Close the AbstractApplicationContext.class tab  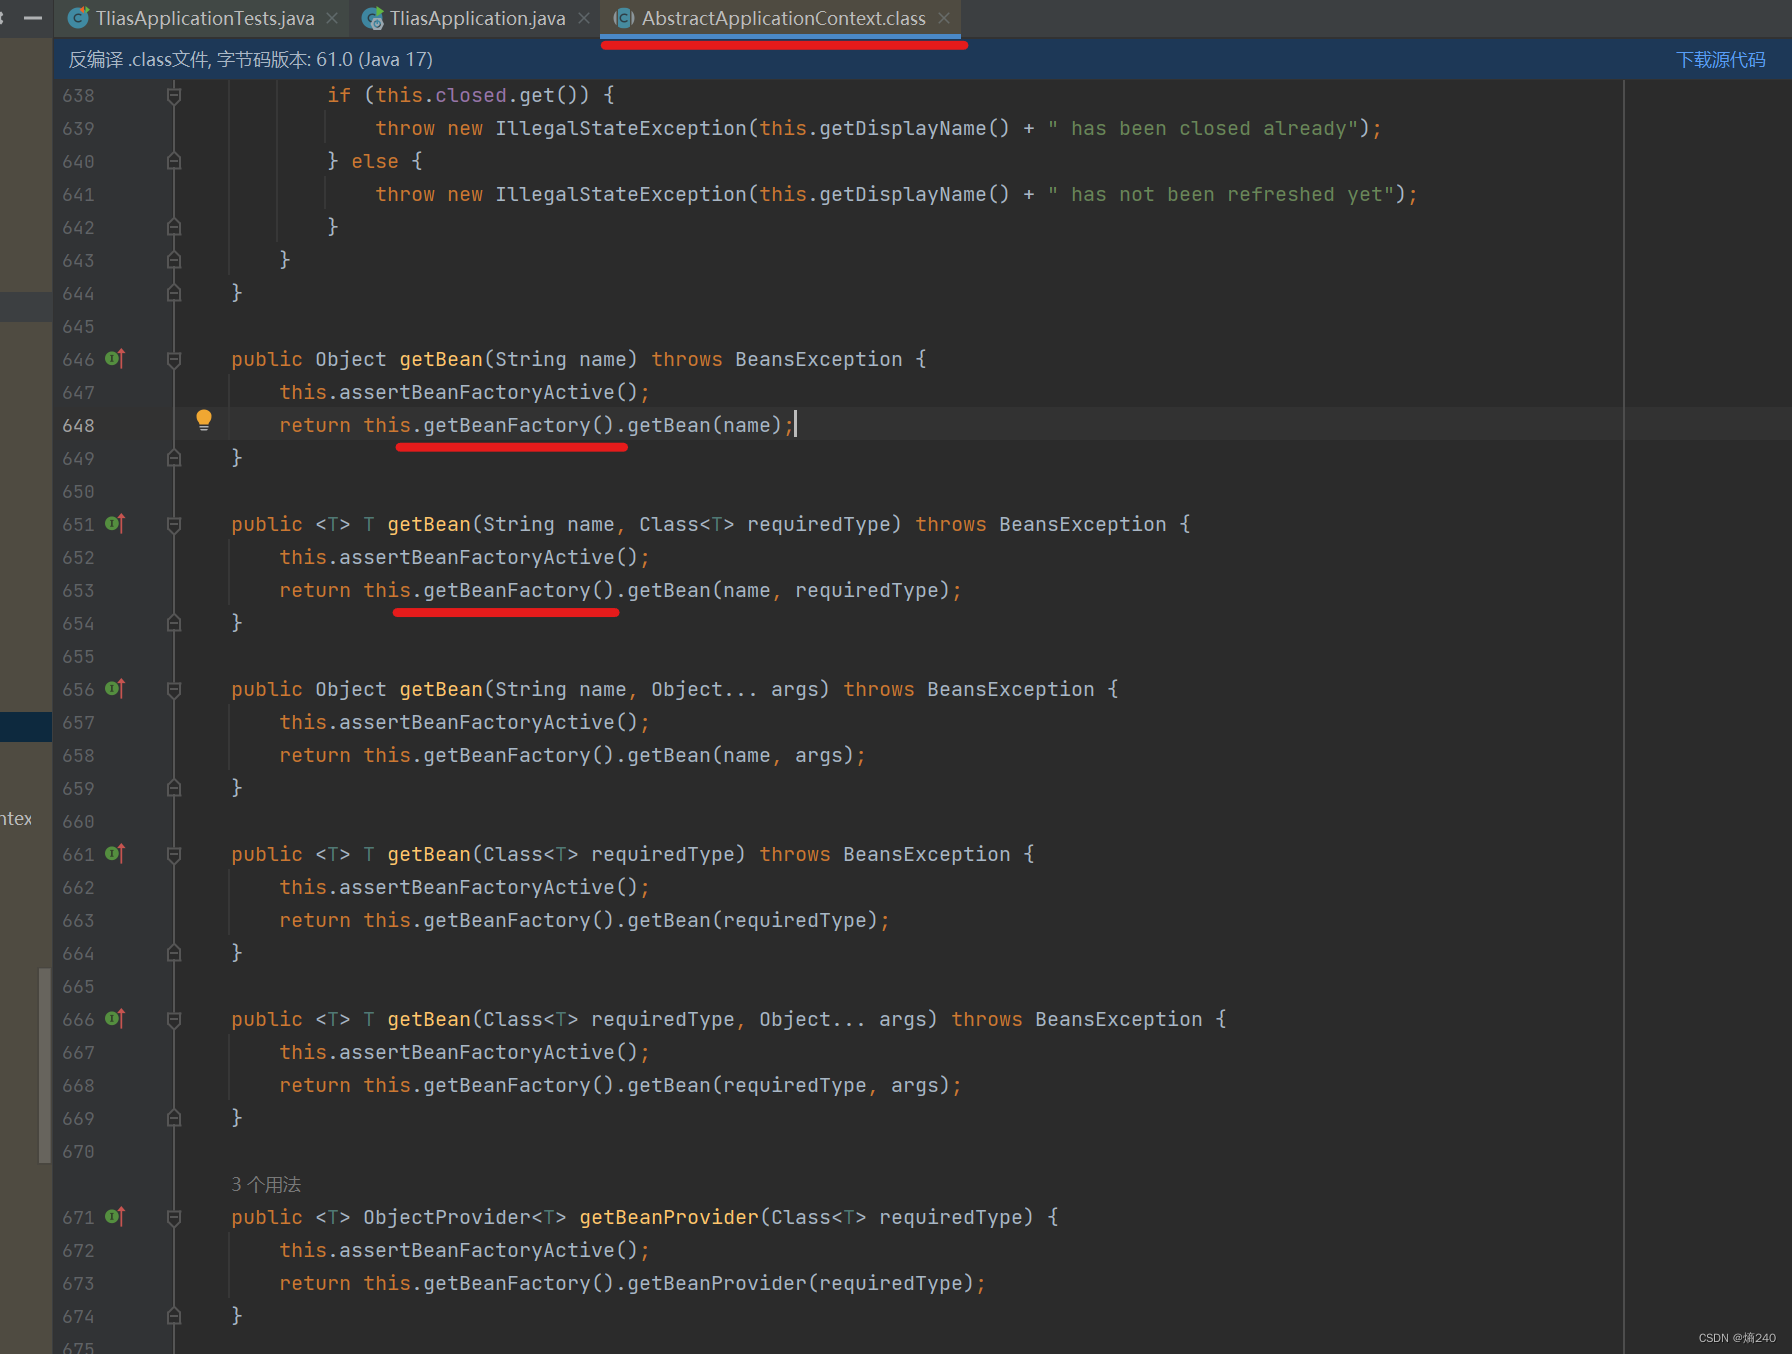(943, 17)
